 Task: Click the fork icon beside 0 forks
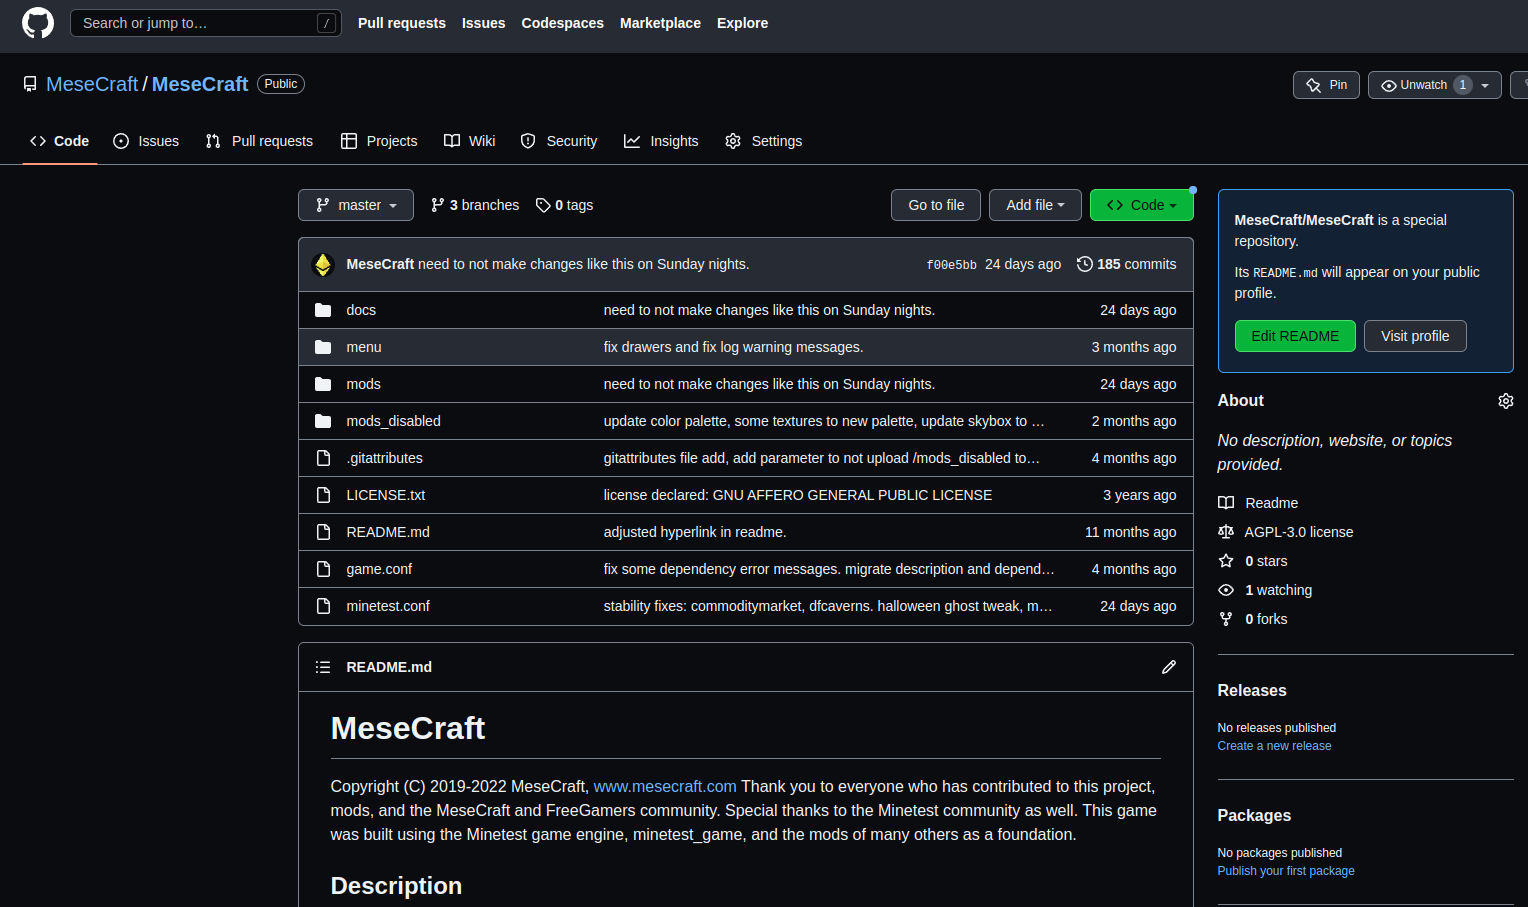pyautogui.click(x=1226, y=619)
